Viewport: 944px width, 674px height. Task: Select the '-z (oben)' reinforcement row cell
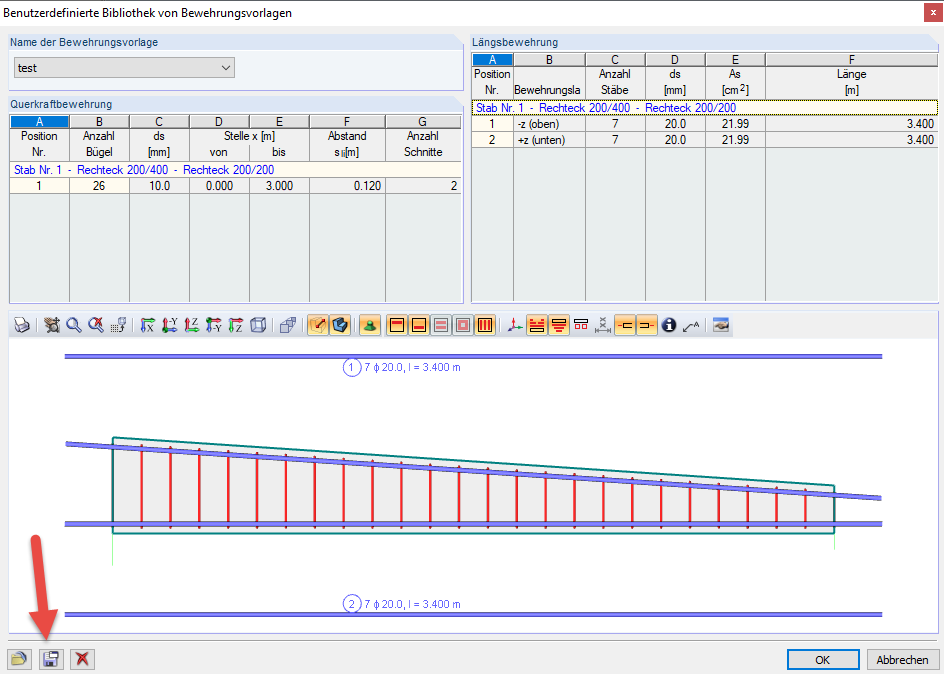(549, 124)
